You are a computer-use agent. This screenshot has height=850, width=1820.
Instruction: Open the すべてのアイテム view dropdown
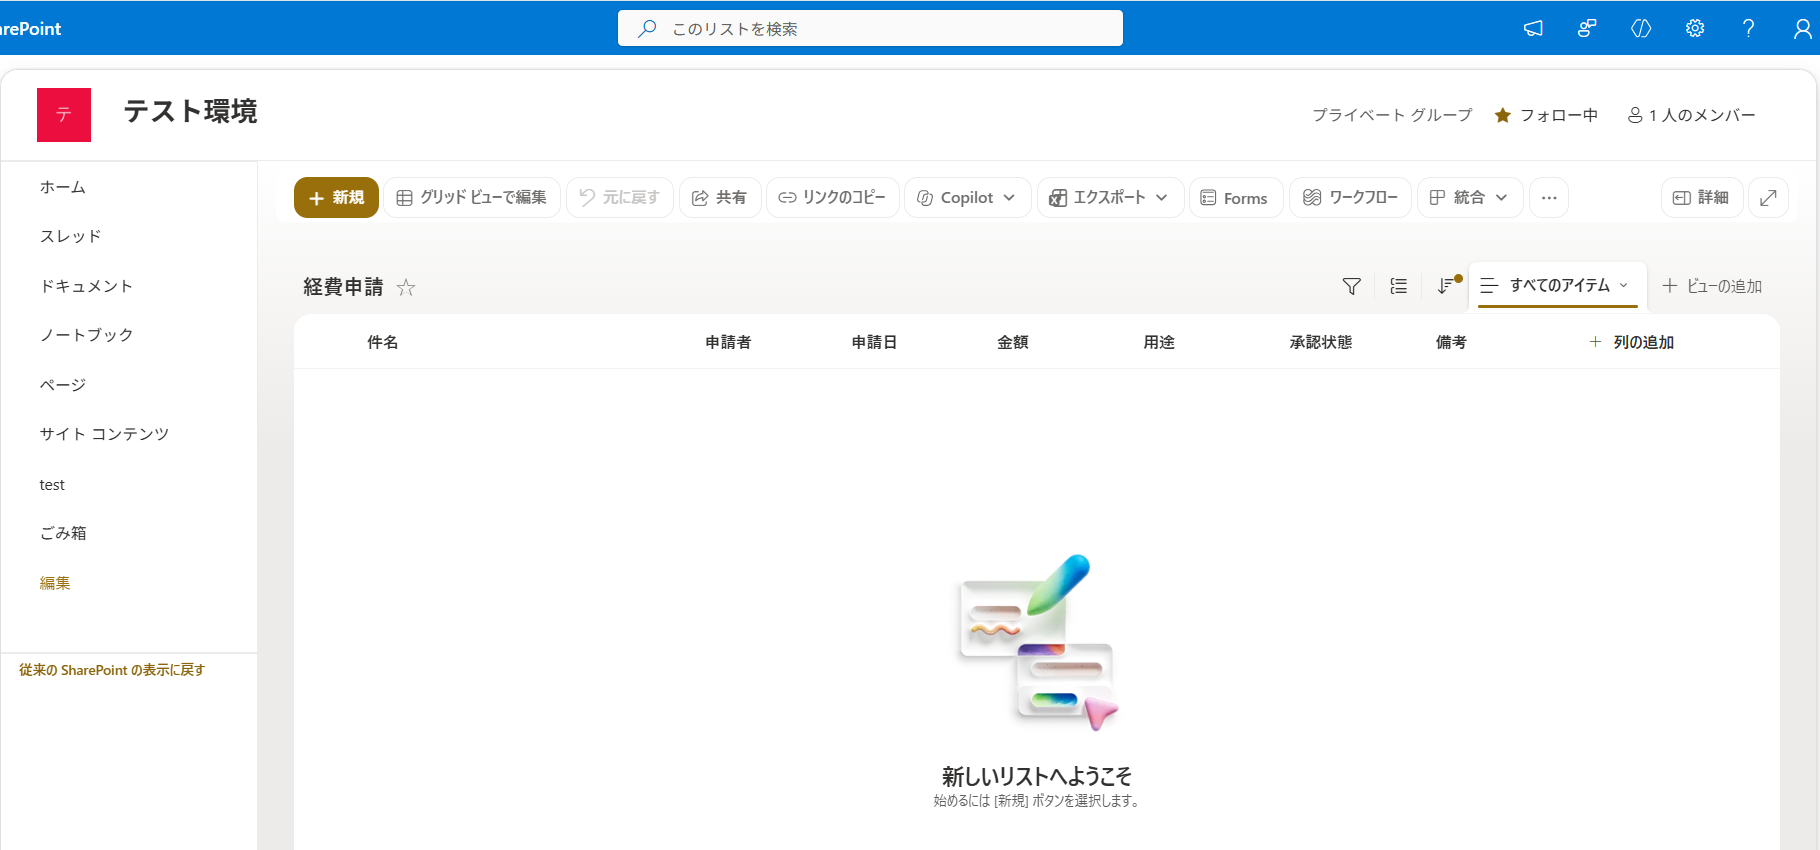tap(1557, 285)
